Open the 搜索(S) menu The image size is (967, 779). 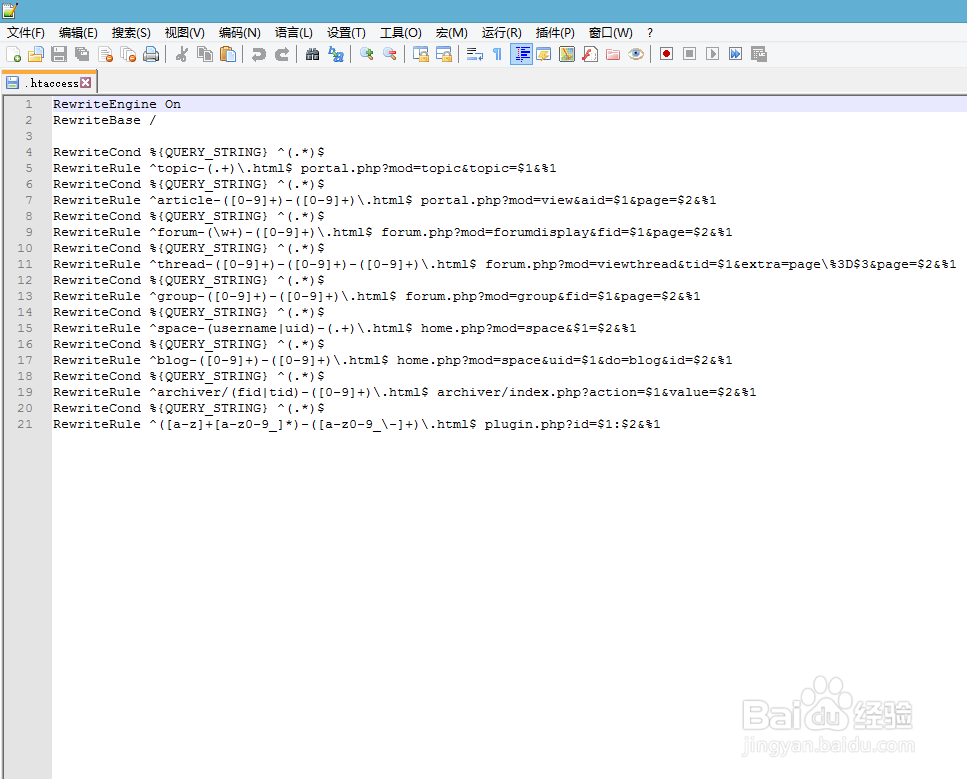tap(131, 33)
